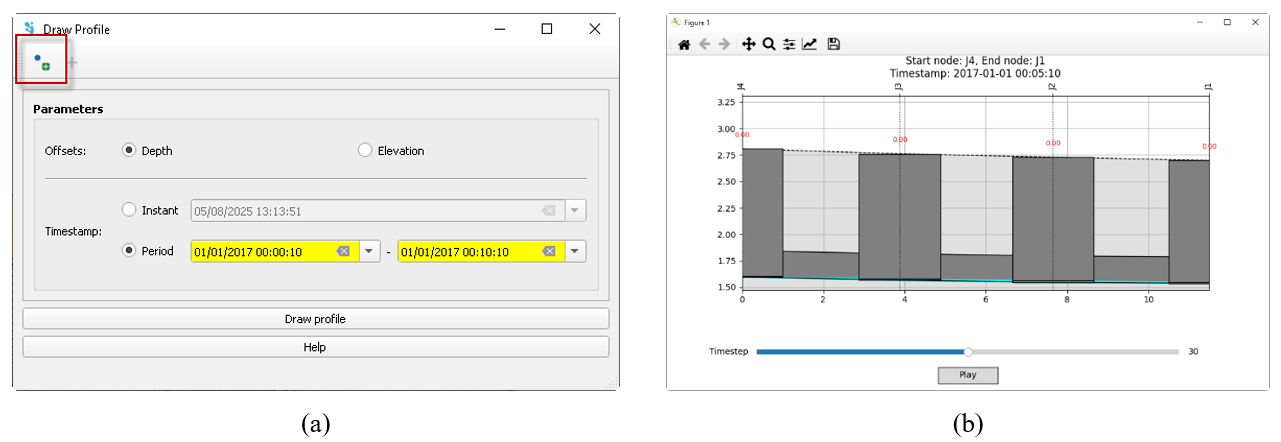Expand the period end time dropdown
Screen dimensions: 1281x442
coord(575,252)
